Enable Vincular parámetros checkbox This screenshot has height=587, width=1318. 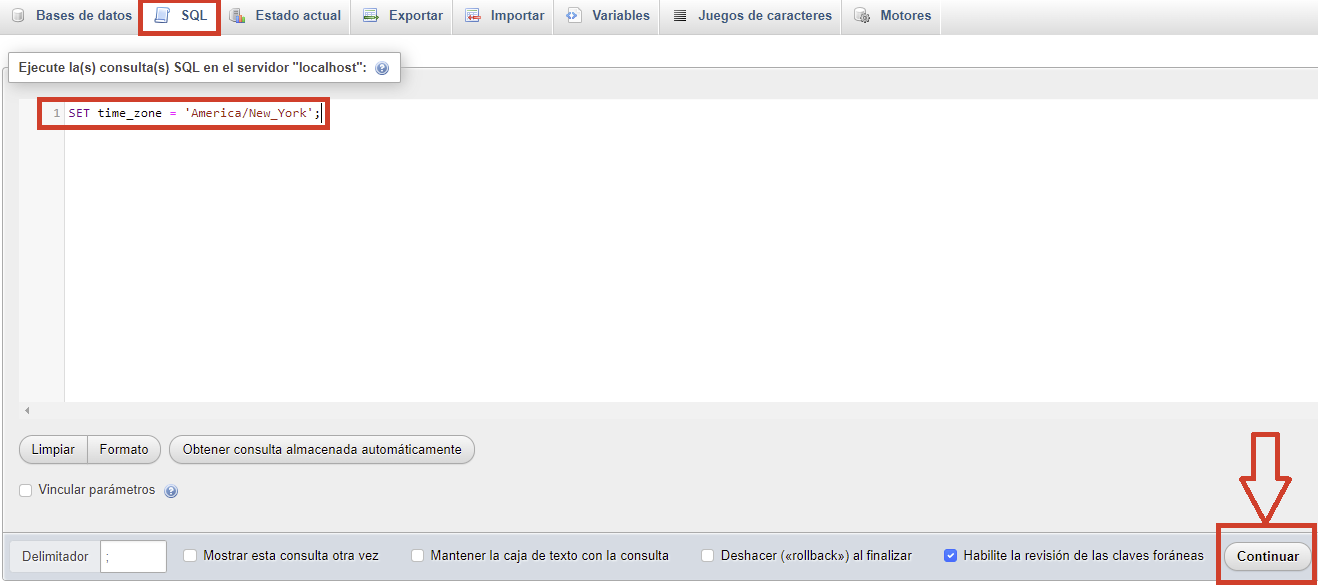(26, 490)
